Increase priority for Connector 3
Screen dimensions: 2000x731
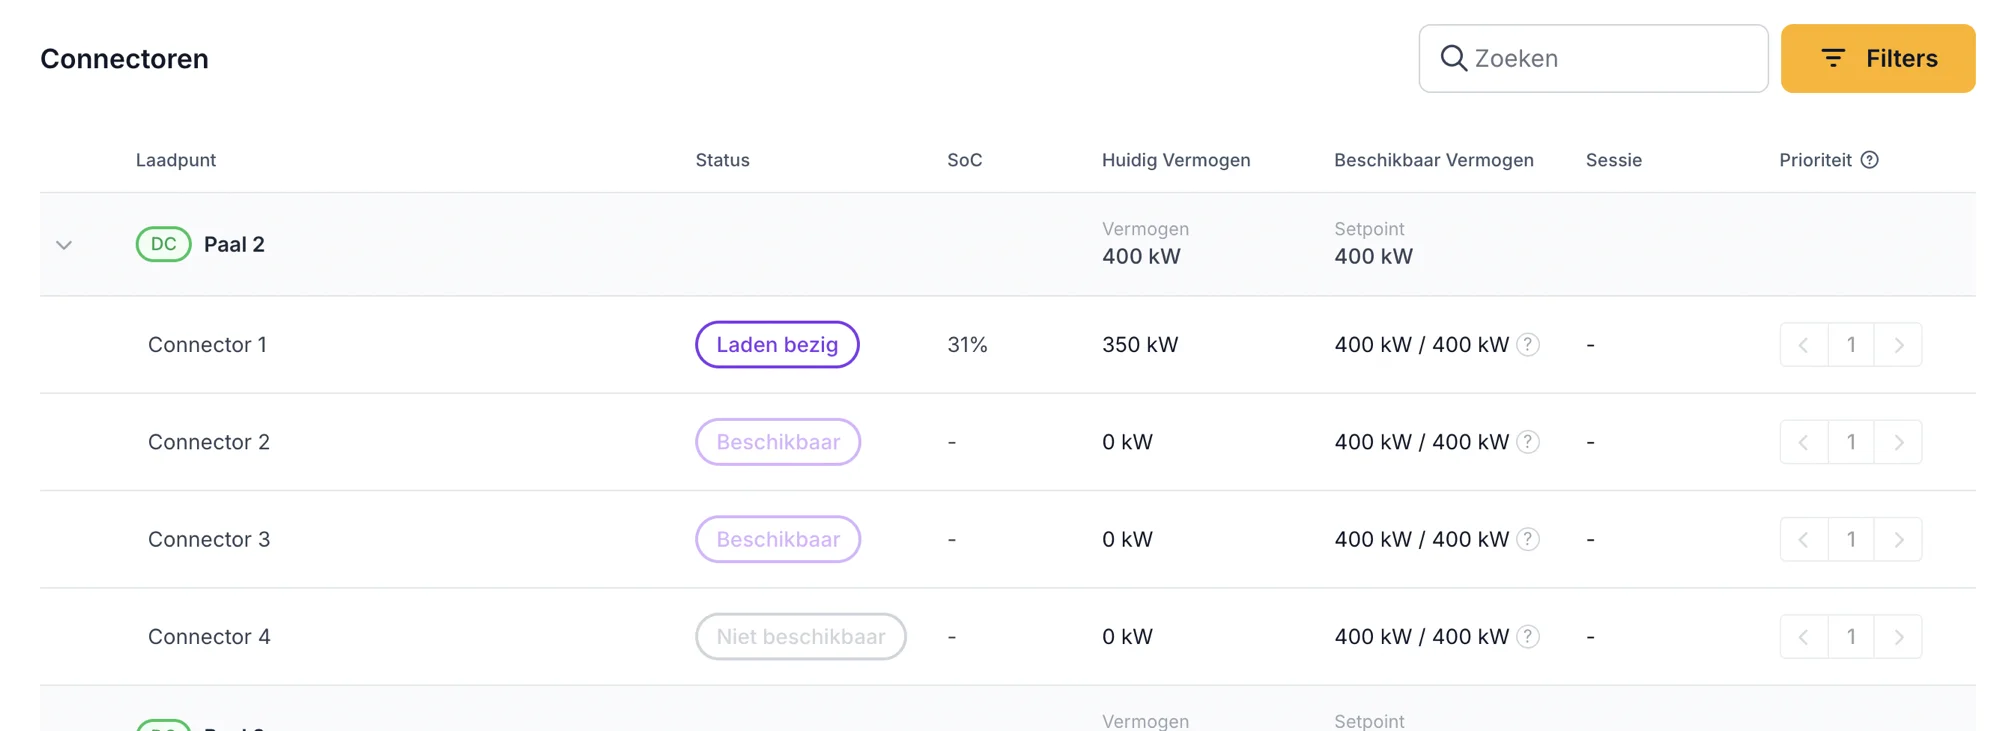coord(1898,539)
